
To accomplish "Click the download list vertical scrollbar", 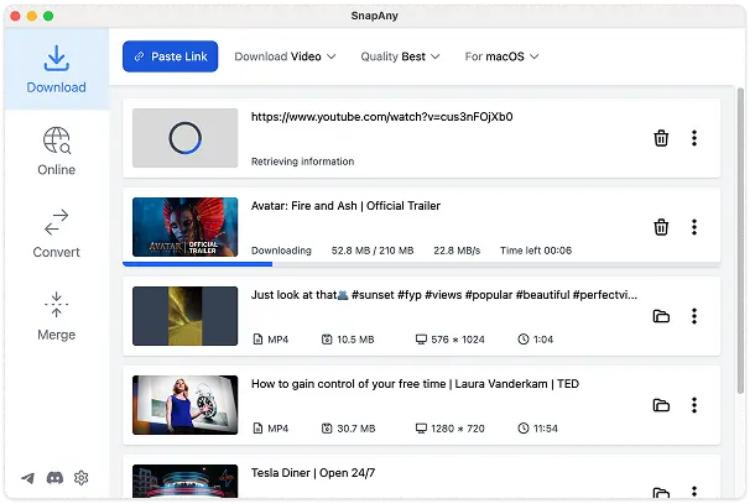I will point(740,241).
